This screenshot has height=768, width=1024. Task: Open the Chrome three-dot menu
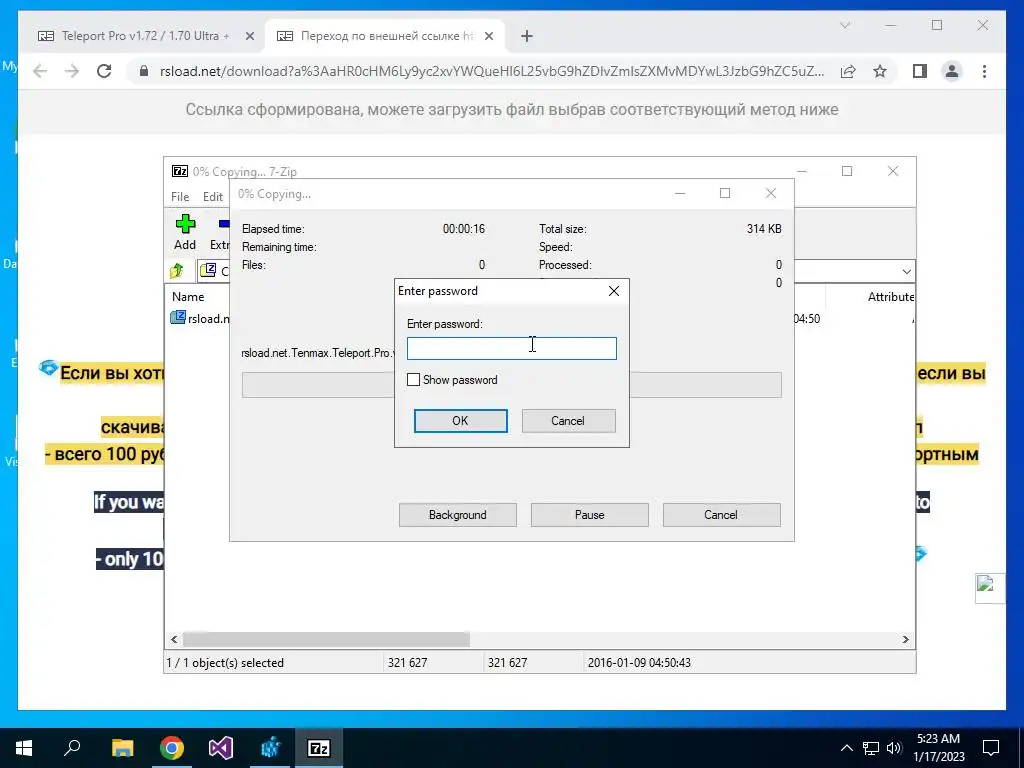[x=984, y=71]
